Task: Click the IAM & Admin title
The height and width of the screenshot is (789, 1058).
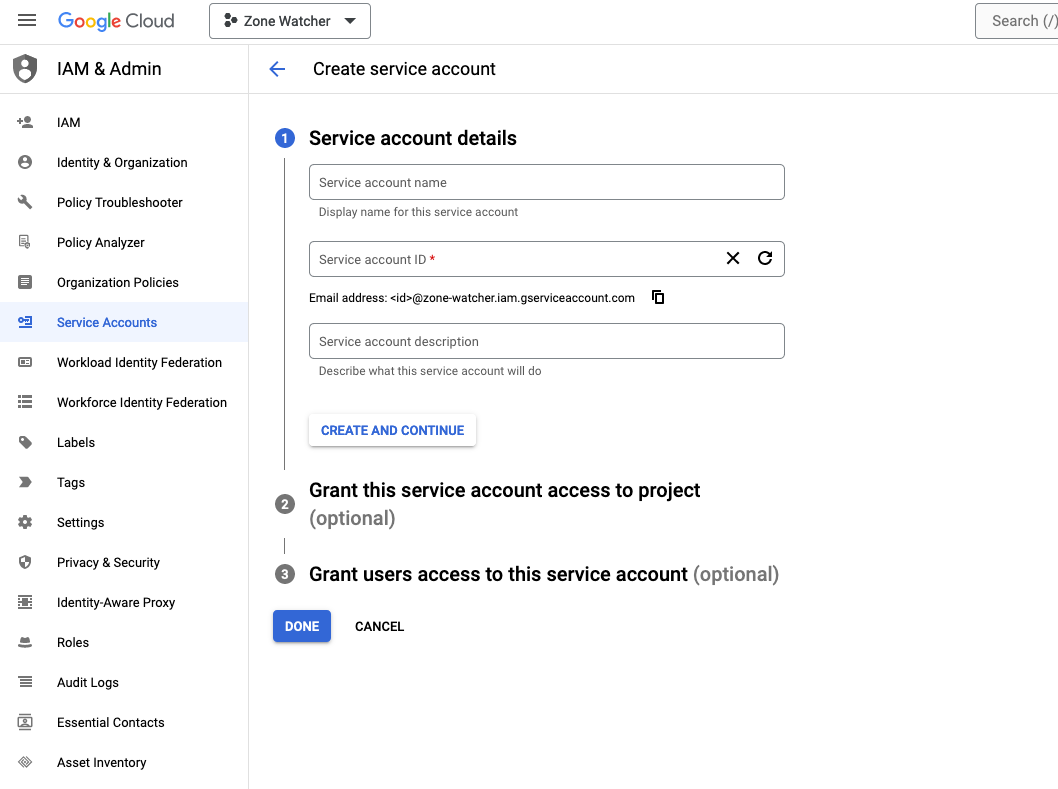Action: point(109,69)
